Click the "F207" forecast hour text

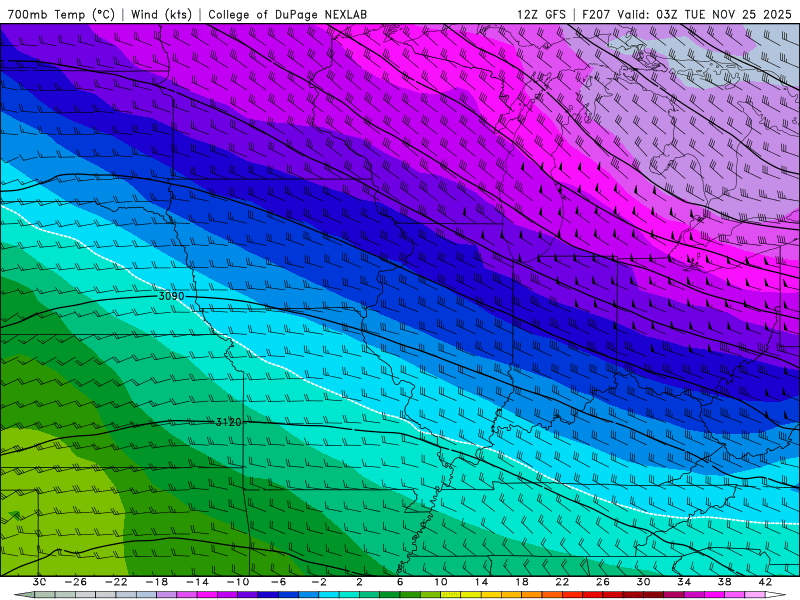click(596, 14)
